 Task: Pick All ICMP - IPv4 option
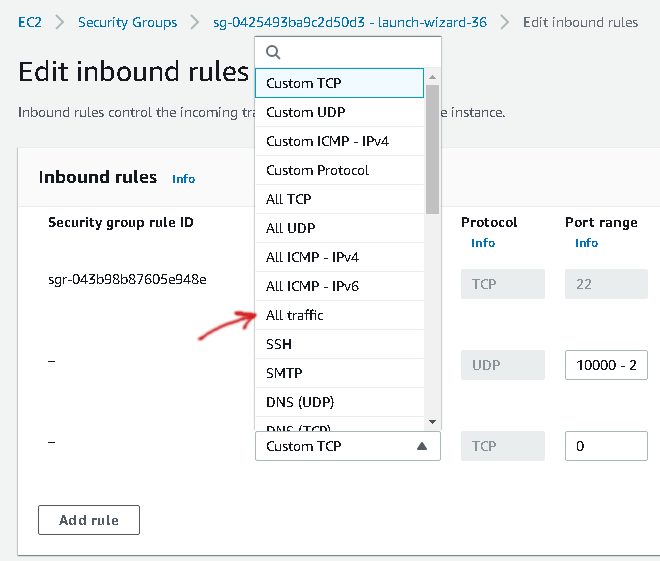[x=339, y=257]
